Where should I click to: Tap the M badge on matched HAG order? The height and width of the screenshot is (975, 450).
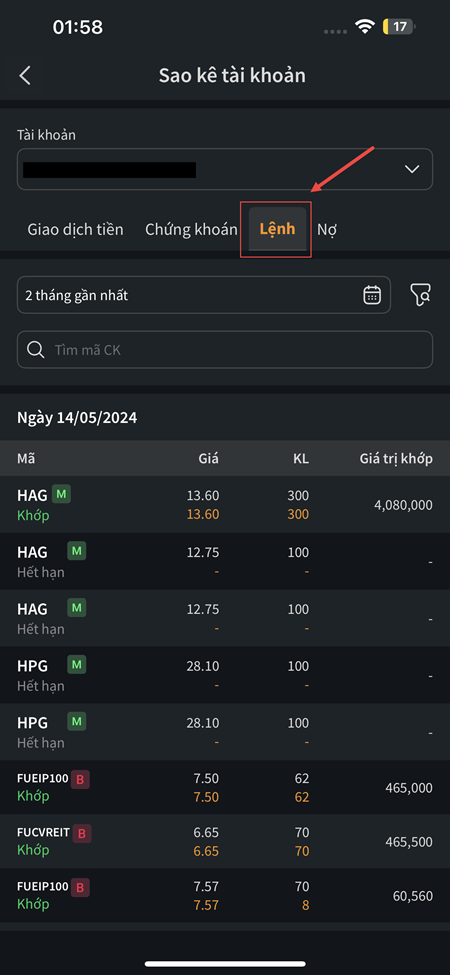(61, 494)
